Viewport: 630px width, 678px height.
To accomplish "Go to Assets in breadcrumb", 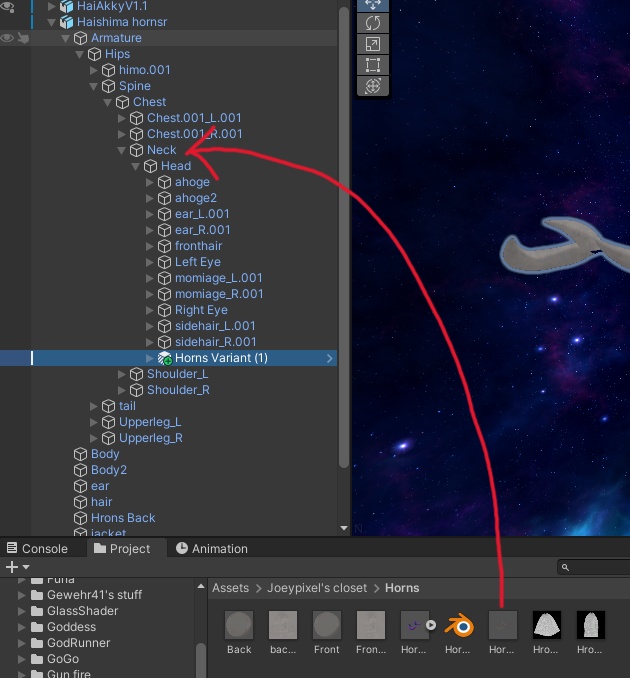I will pos(230,588).
